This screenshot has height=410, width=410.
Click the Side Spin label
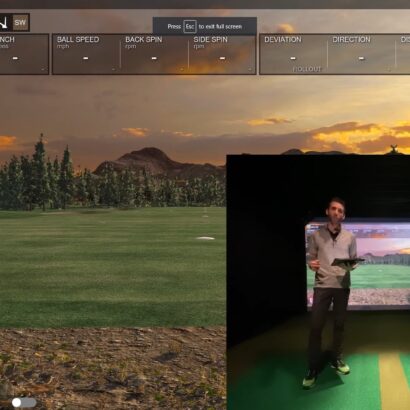[211, 39]
